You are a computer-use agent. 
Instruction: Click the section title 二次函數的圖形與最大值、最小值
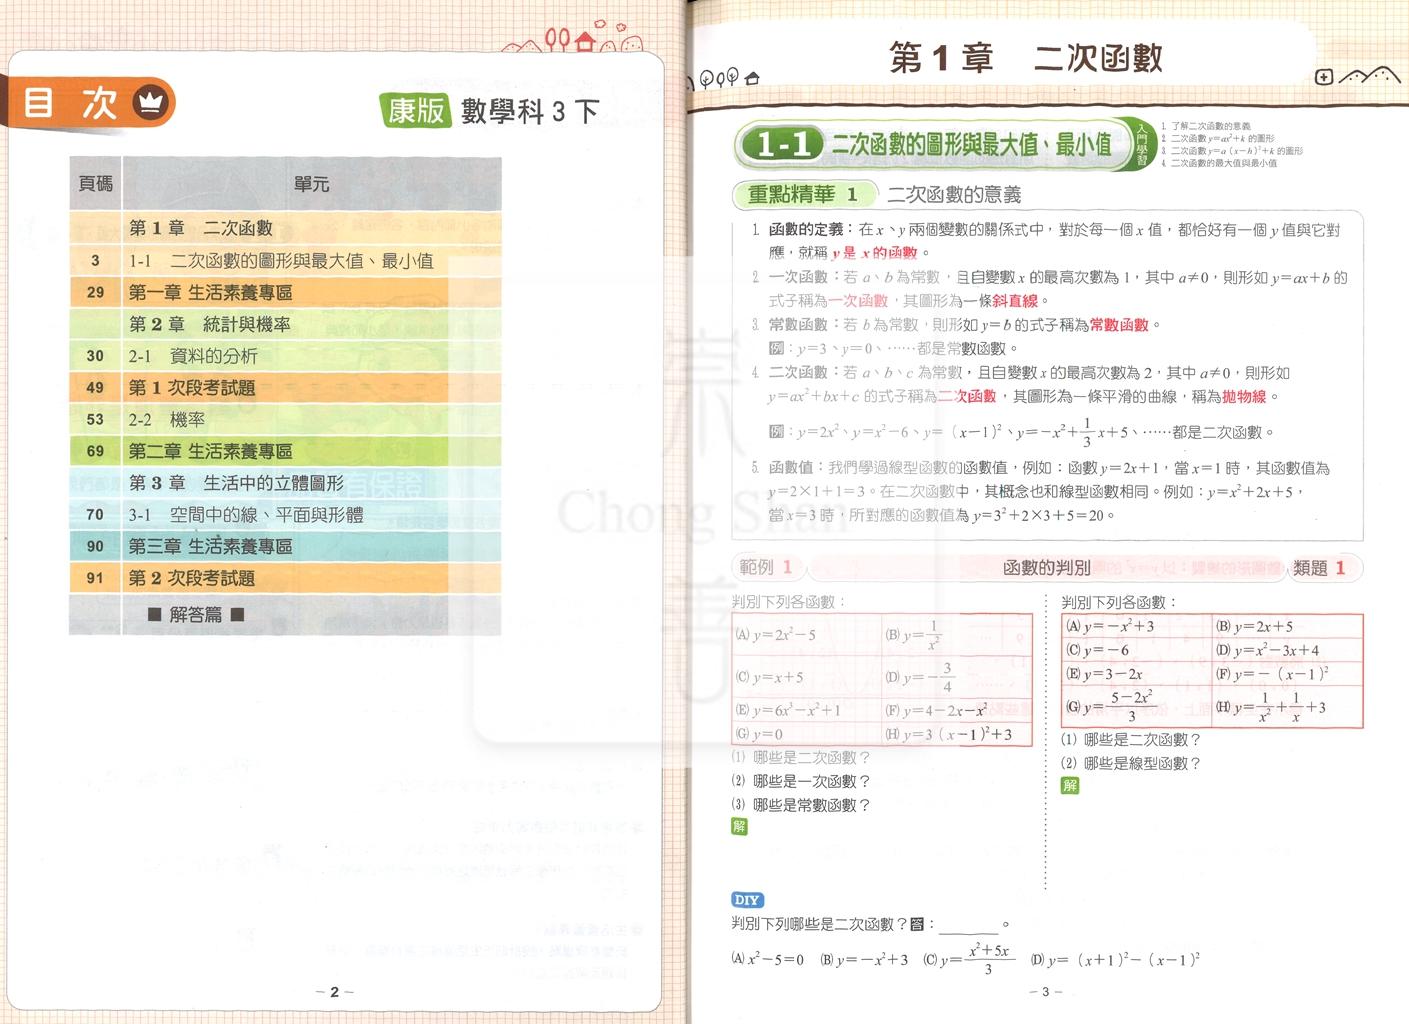972,145
